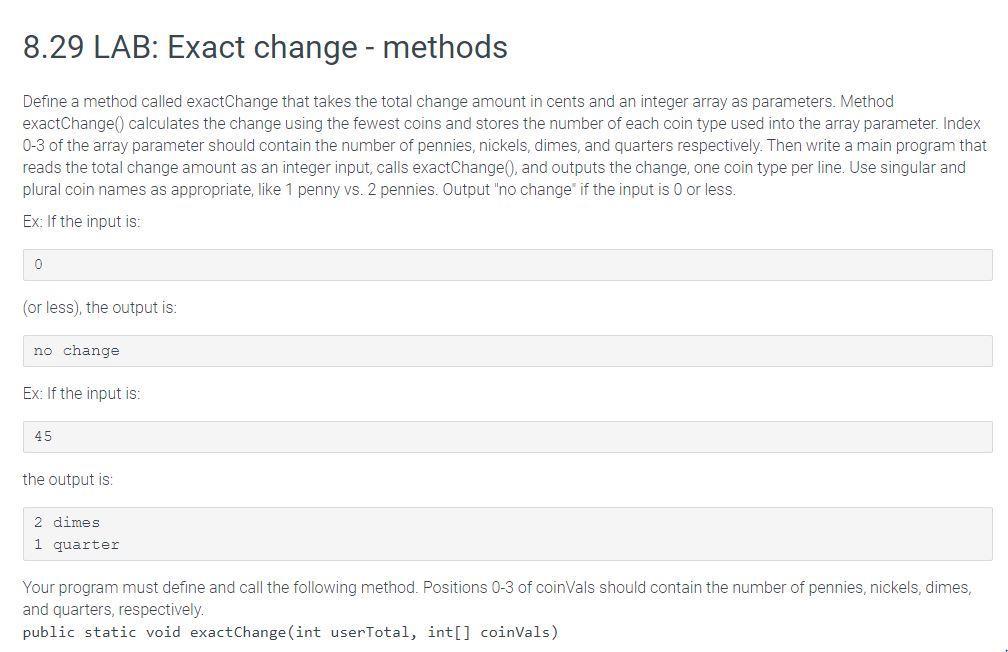Click 'int userTotal' parameter in the signature

pyautogui.click(x=352, y=632)
